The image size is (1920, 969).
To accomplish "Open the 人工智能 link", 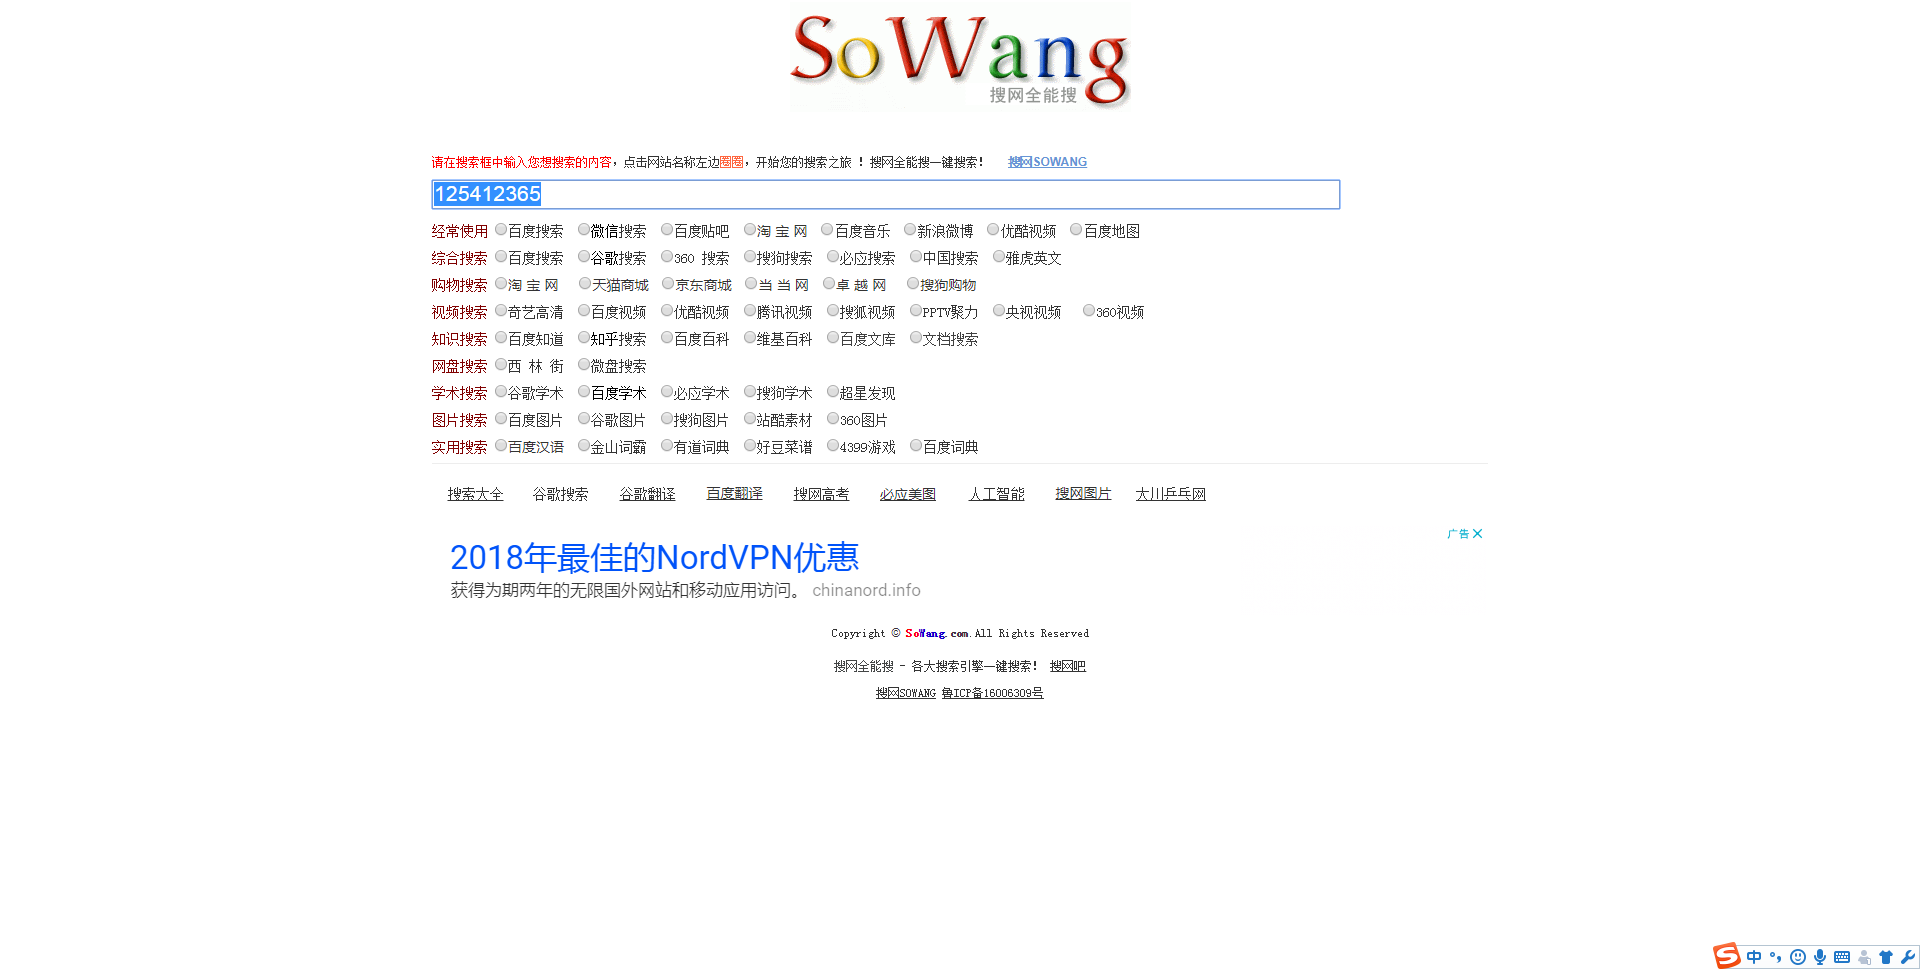I will pyautogui.click(x=996, y=494).
